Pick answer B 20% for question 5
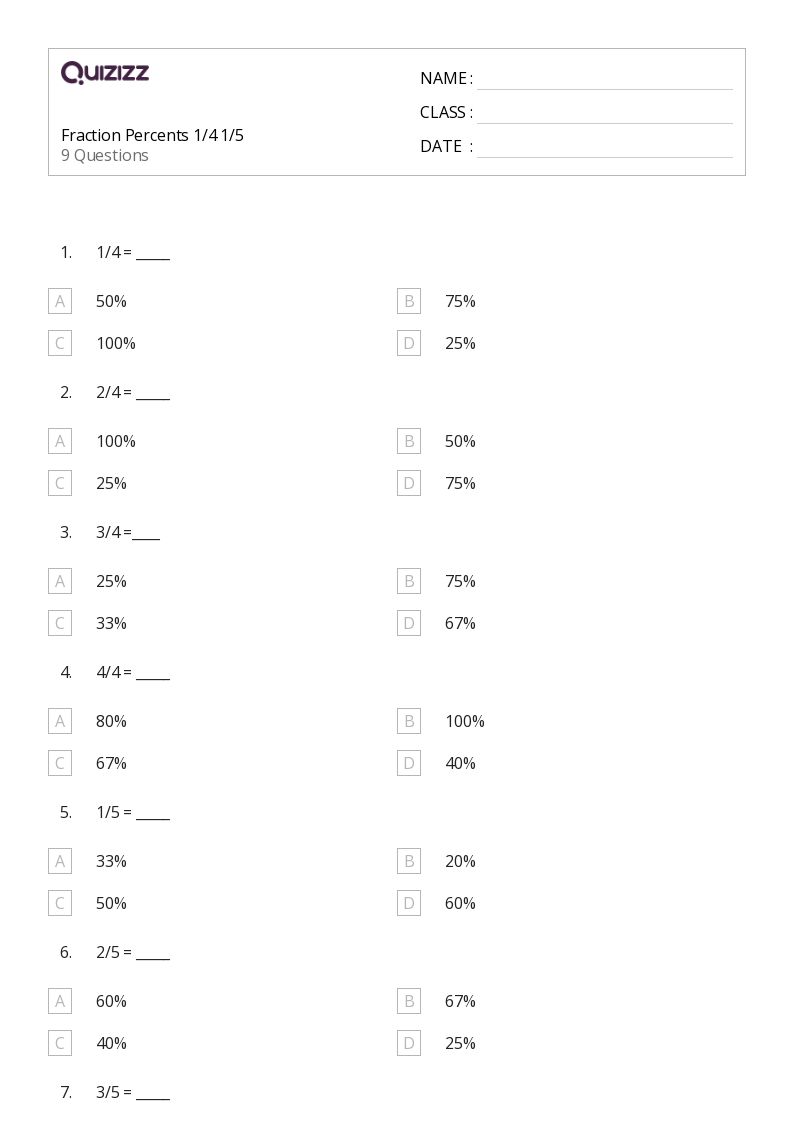Viewport: 794px width, 1123px height. click(x=409, y=861)
